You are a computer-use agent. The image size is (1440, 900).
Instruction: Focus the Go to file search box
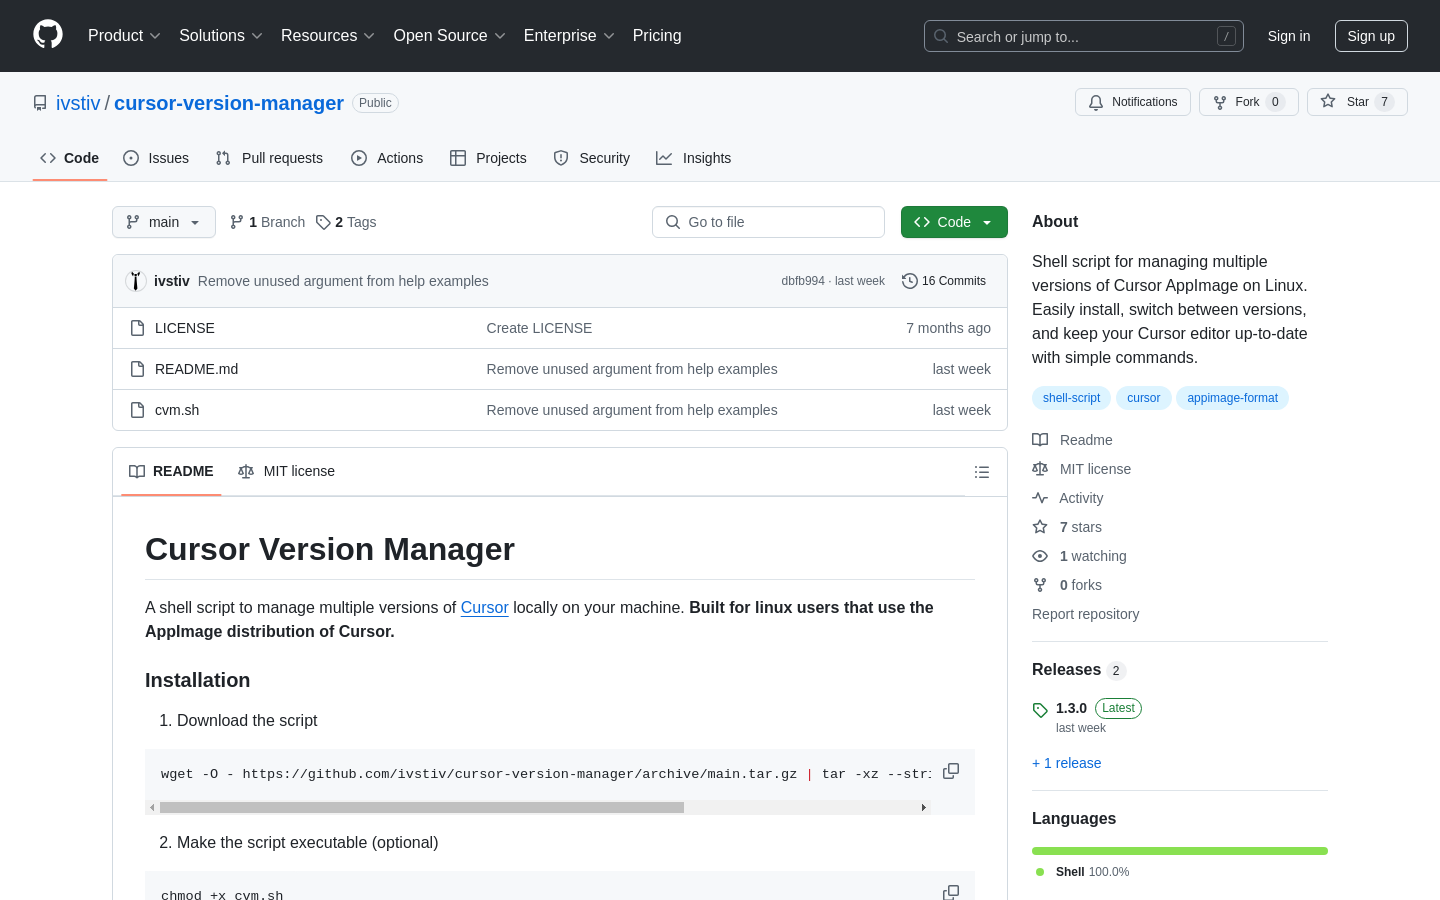768,222
